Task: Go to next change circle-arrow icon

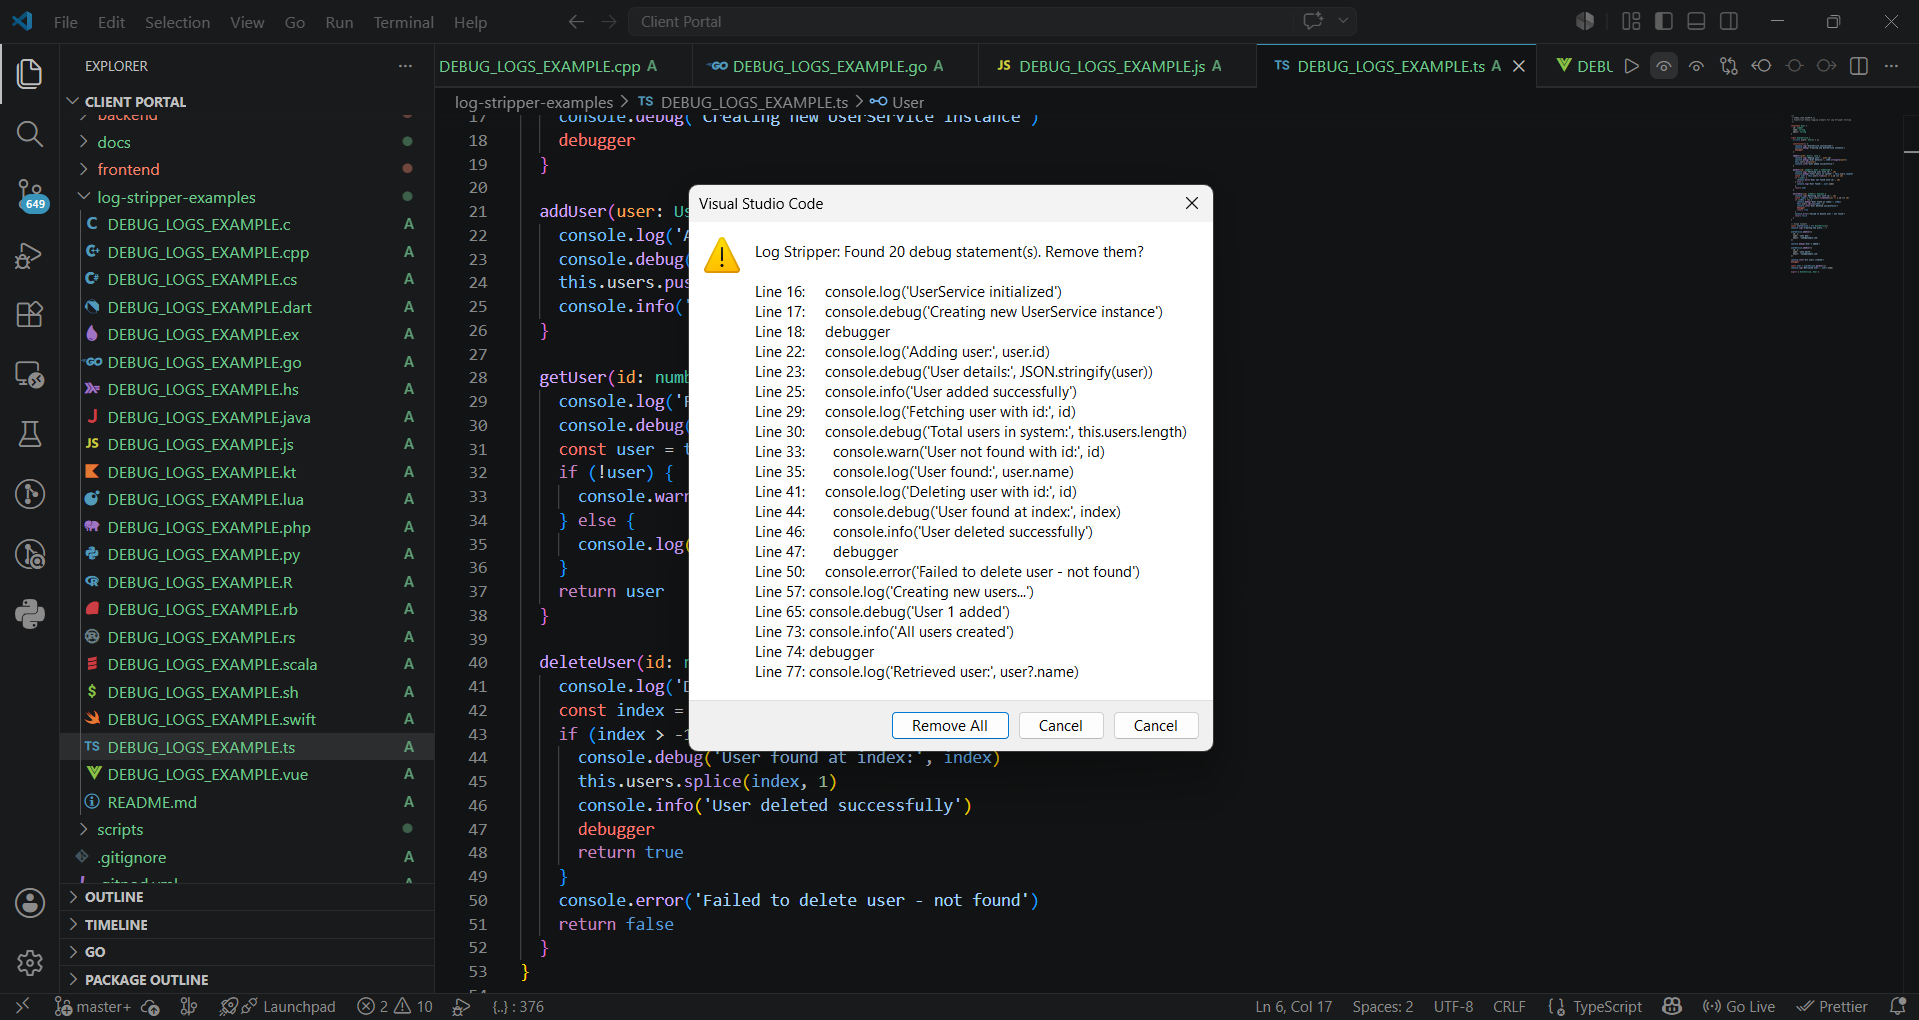Action: tap(1826, 66)
